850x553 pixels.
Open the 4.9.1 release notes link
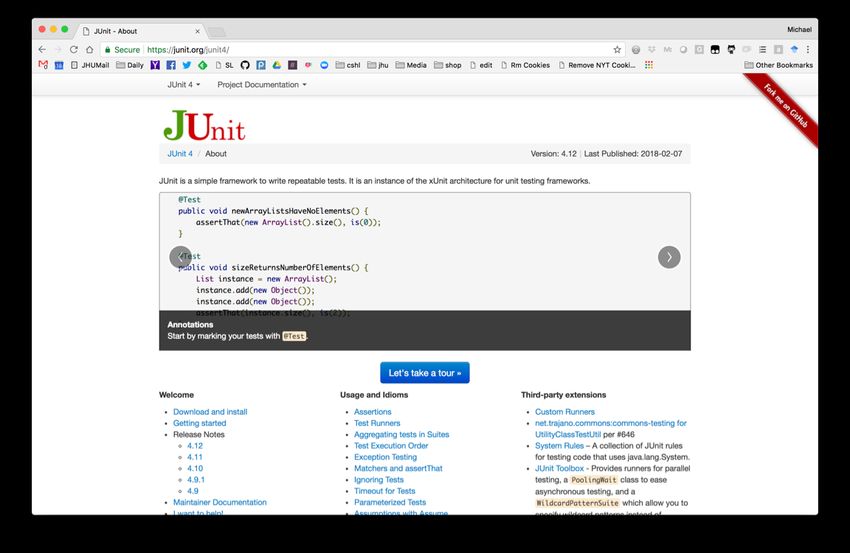pyautogui.click(x=196, y=480)
